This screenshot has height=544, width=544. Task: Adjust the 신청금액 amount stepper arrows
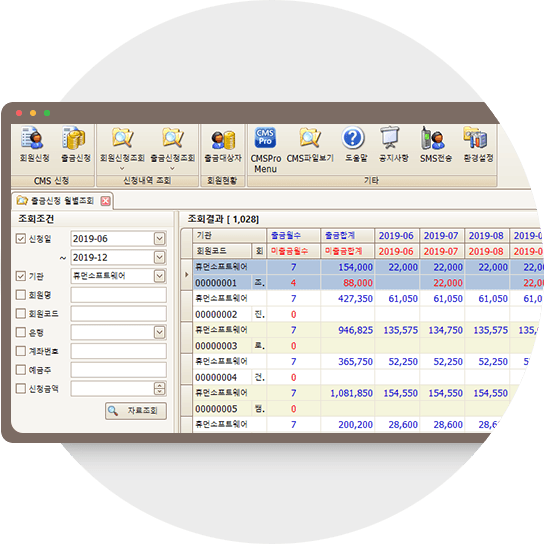[x=160, y=389]
